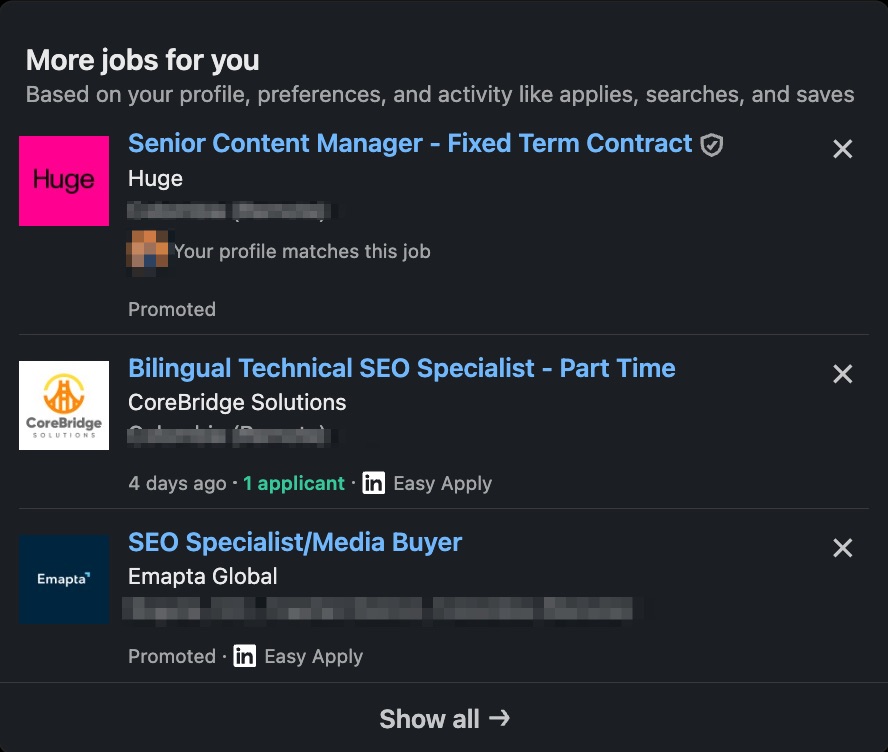Dismiss the Senior Content Manager job
Image resolution: width=888 pixels, height=752 pixels.
coord(843,148)
